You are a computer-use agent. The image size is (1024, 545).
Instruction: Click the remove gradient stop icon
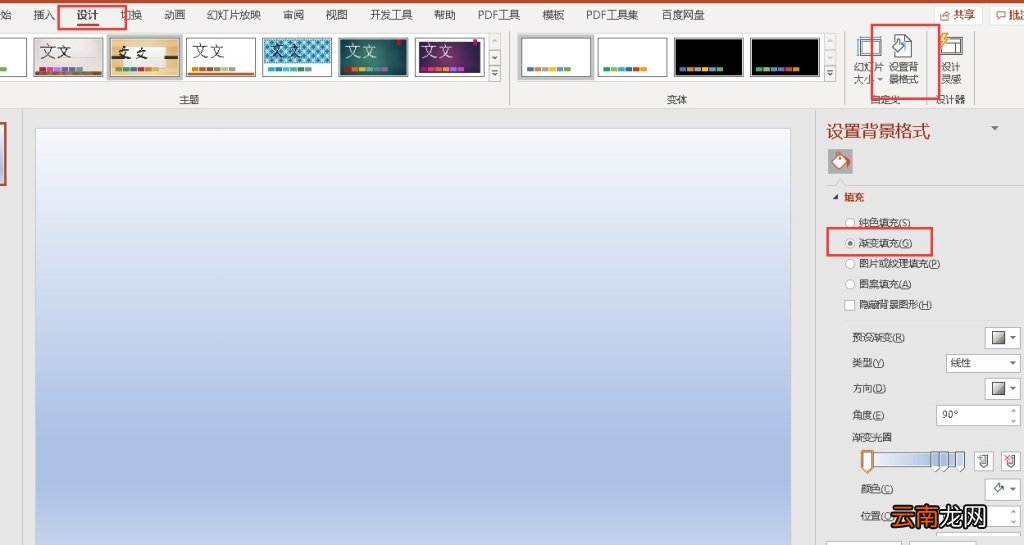pos(1009,460)
